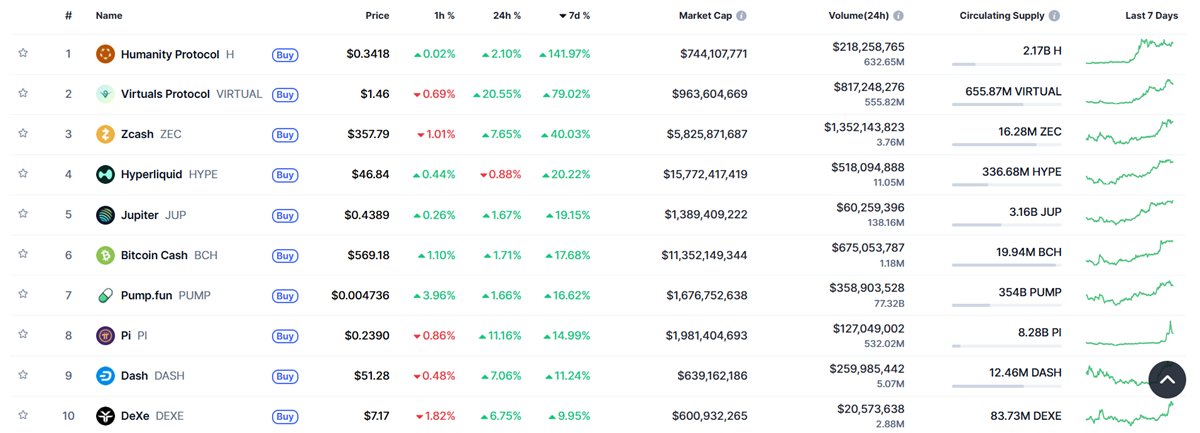Click Hyperliquid volume $518,094,888

(868, 167)
